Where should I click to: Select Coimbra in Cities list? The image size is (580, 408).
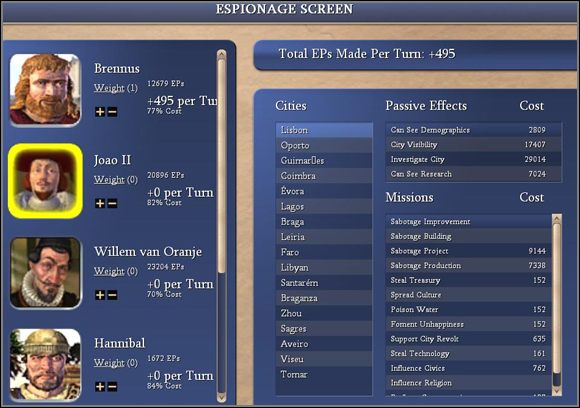[x=324, y=176]
